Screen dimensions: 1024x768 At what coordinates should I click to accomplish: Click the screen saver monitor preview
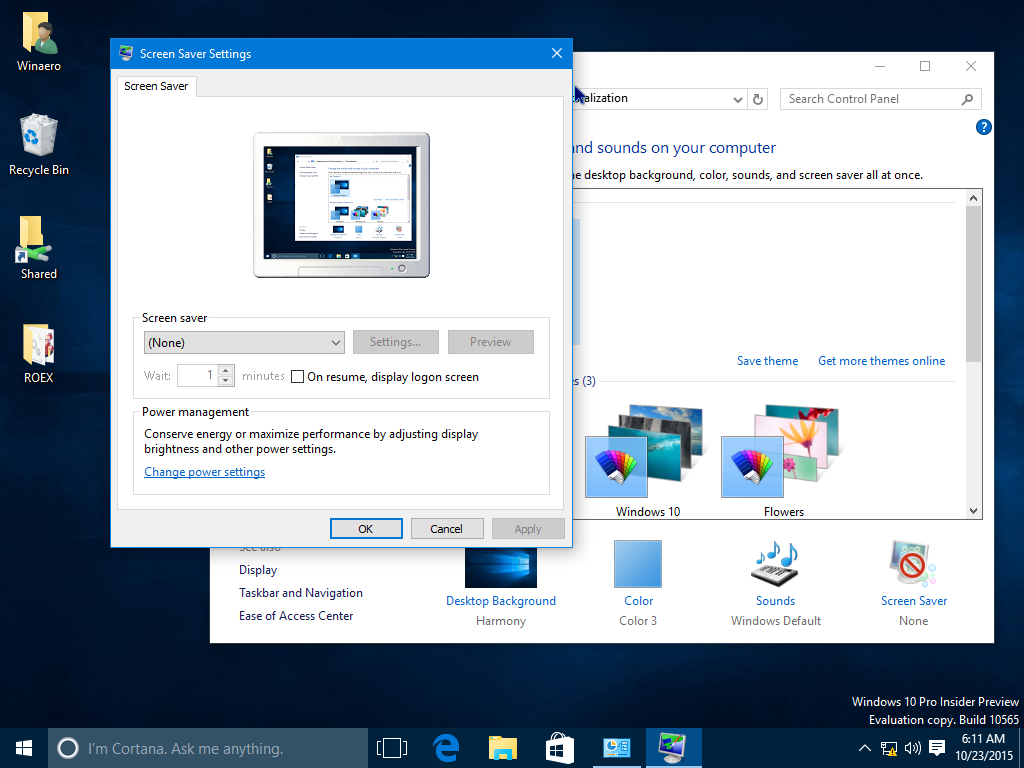tap(342, 205)
